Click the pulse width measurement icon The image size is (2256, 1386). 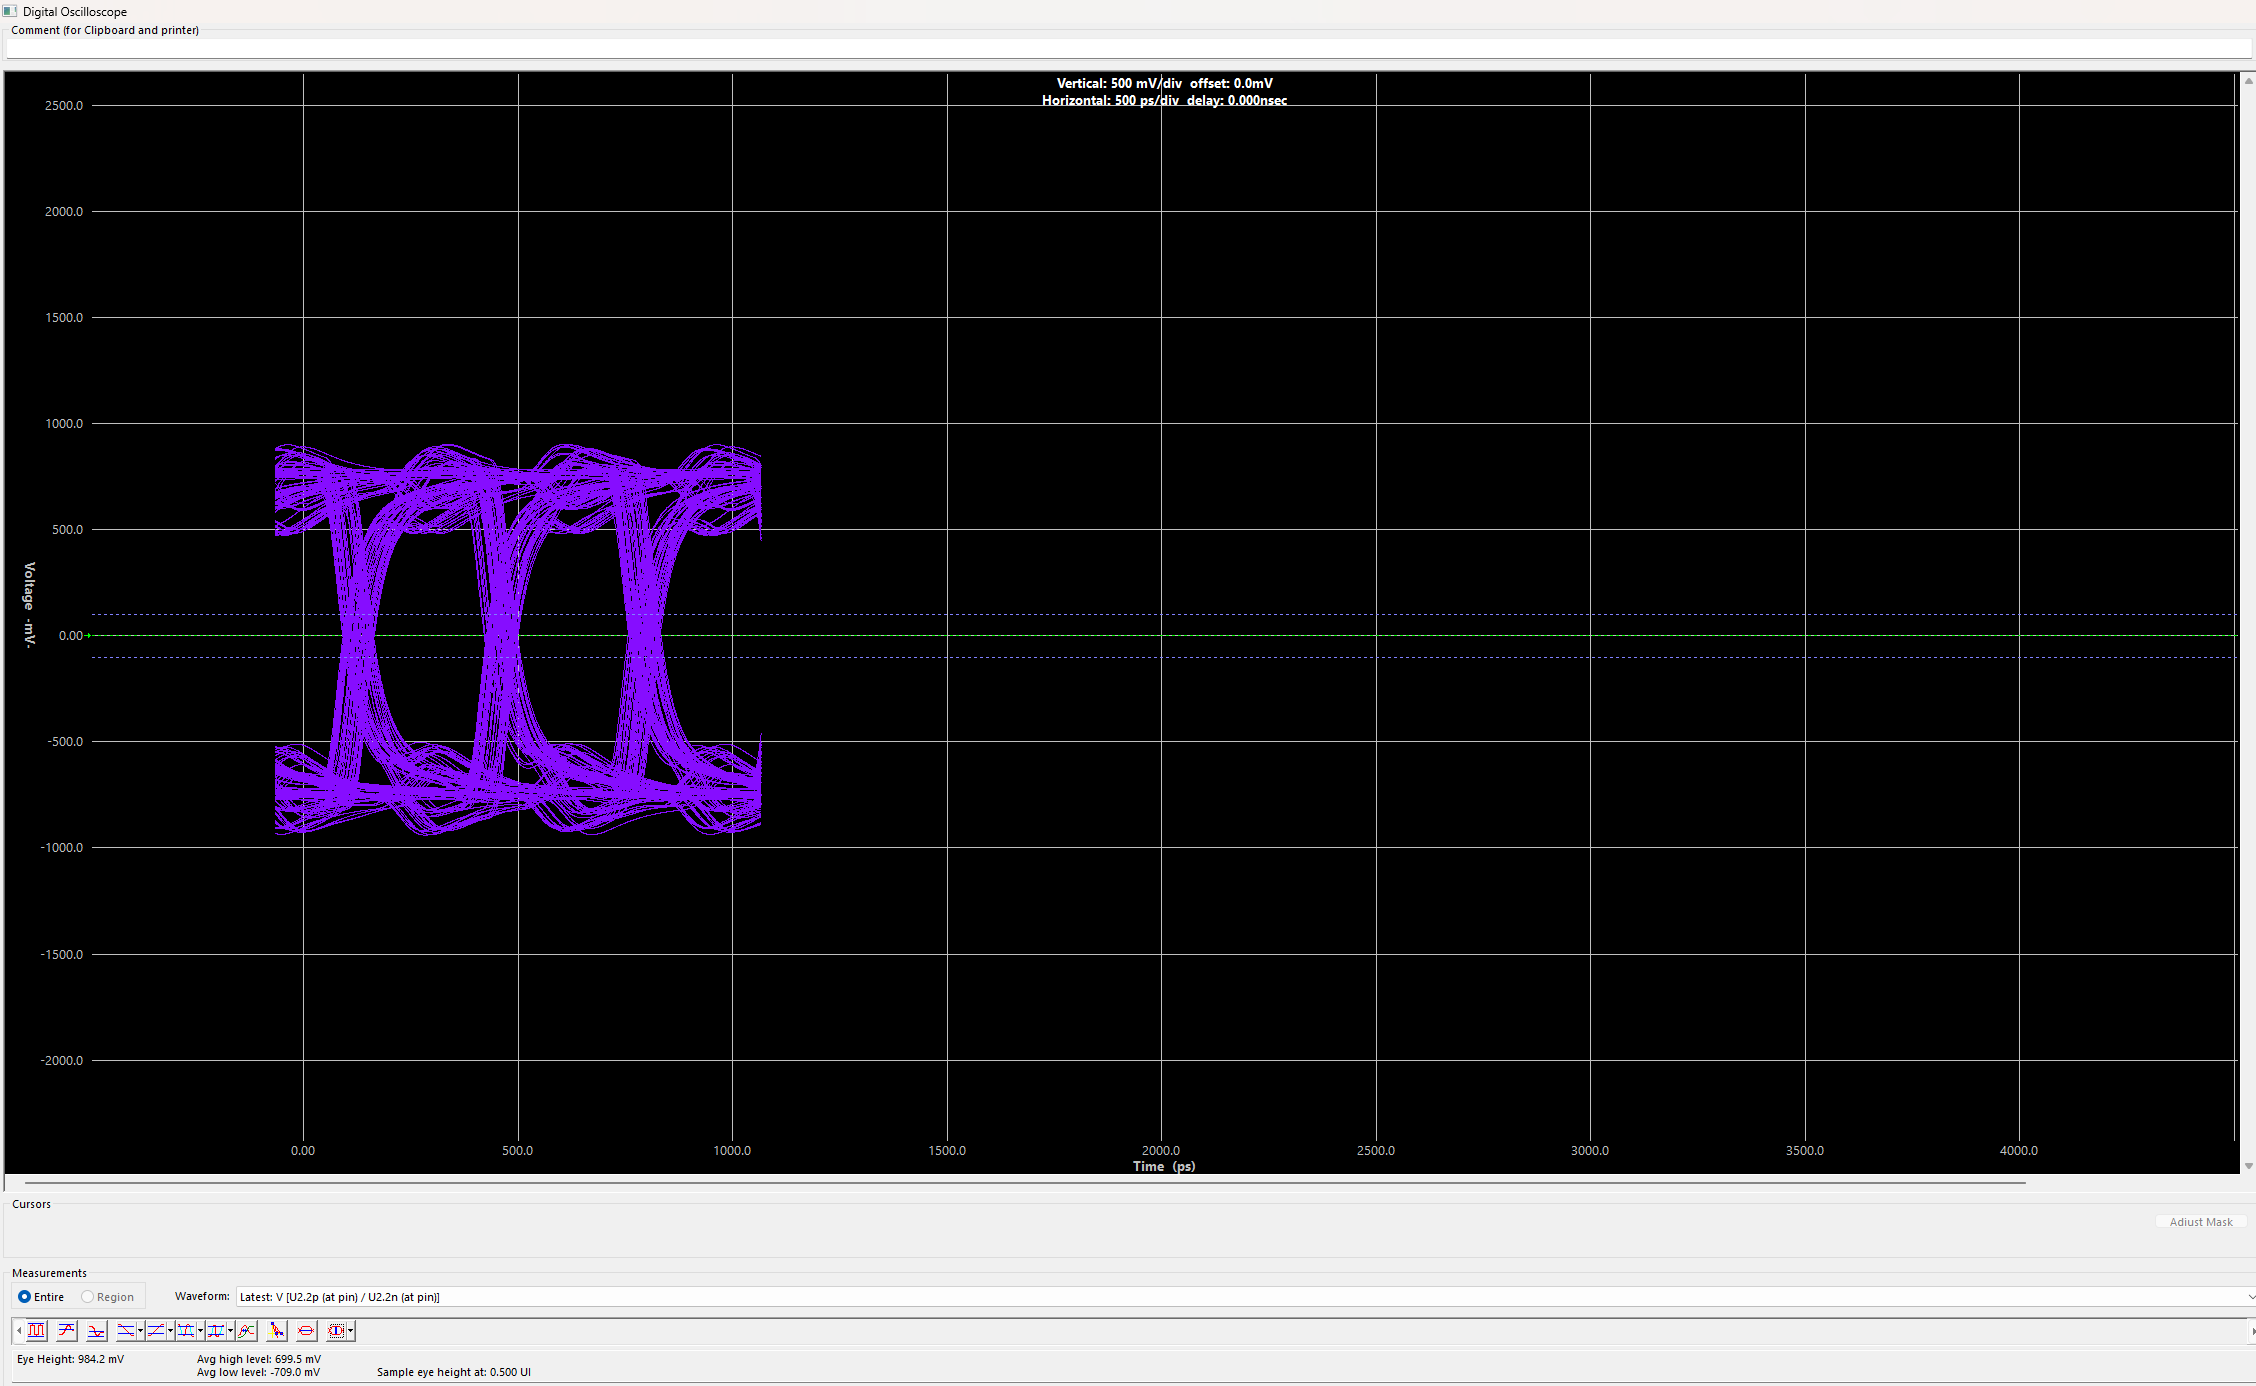pos(186,1331)
